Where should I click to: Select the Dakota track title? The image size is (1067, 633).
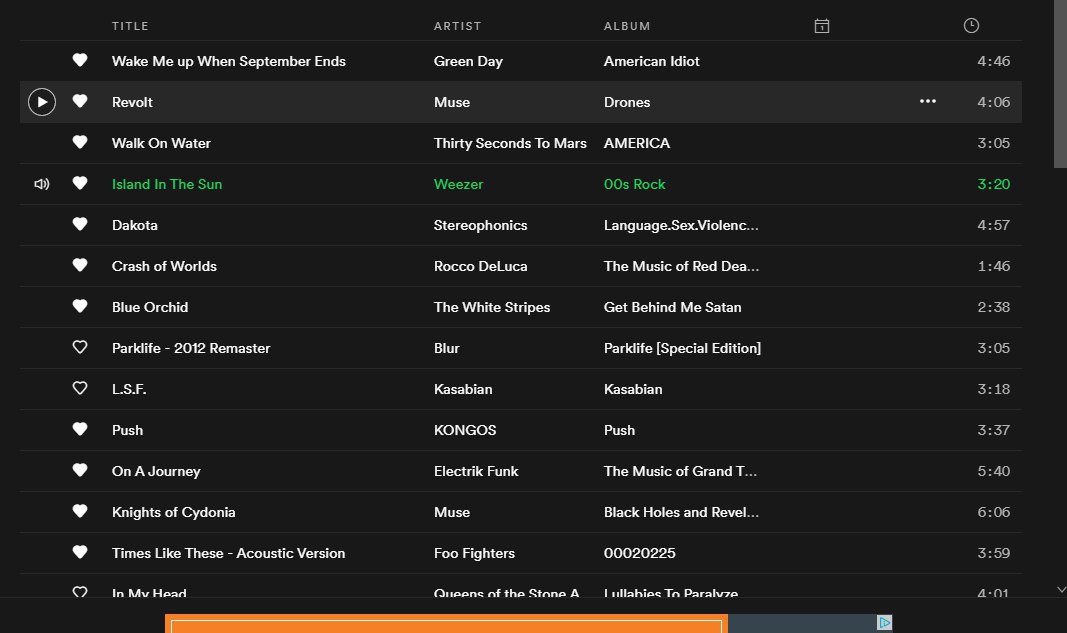pos(135,225)
